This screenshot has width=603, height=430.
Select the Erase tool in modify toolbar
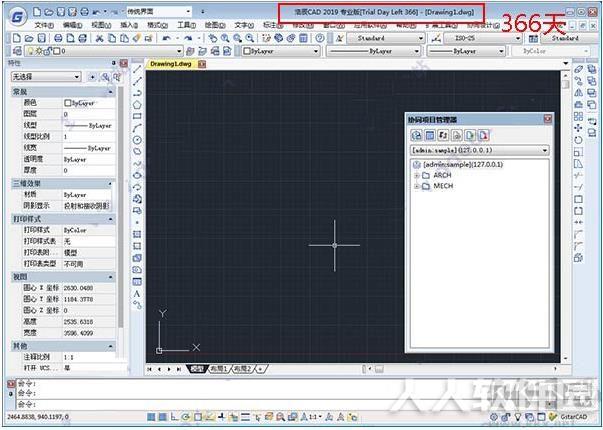click(x=578, y=69)
